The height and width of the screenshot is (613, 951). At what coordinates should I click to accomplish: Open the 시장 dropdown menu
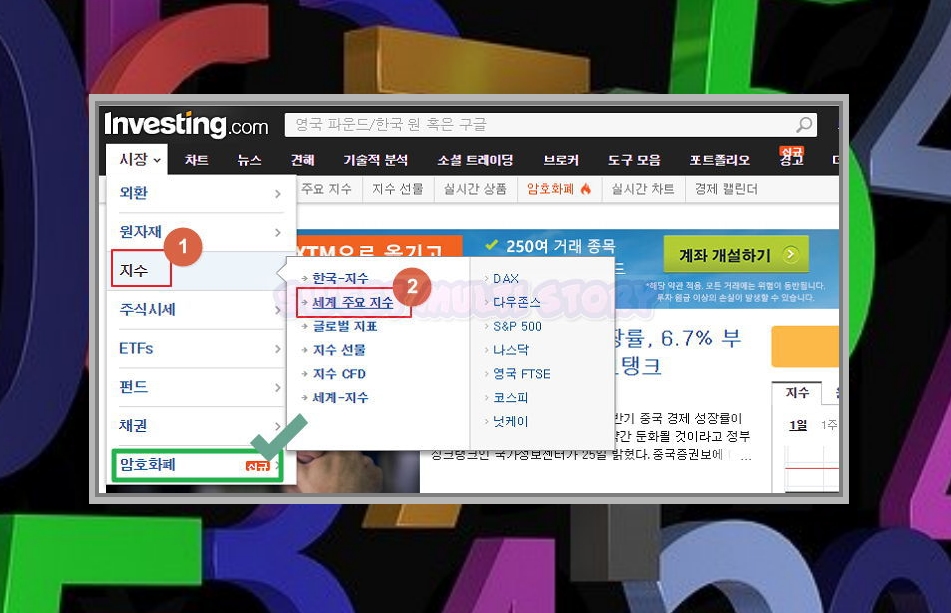click(x=137, y=159)
